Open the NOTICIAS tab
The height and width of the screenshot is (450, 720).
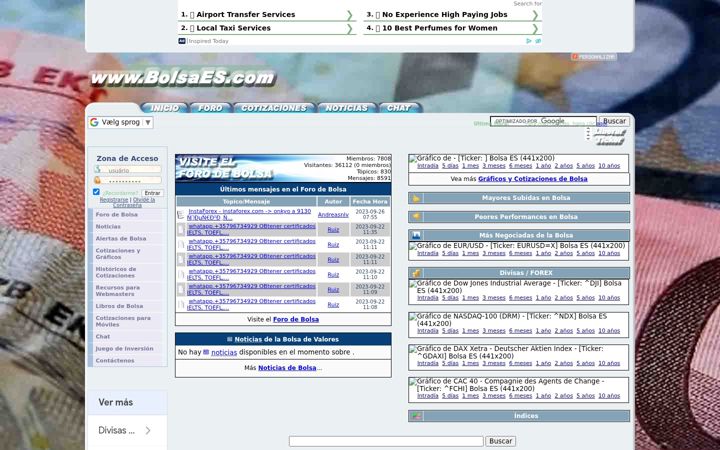pos(347,108)
